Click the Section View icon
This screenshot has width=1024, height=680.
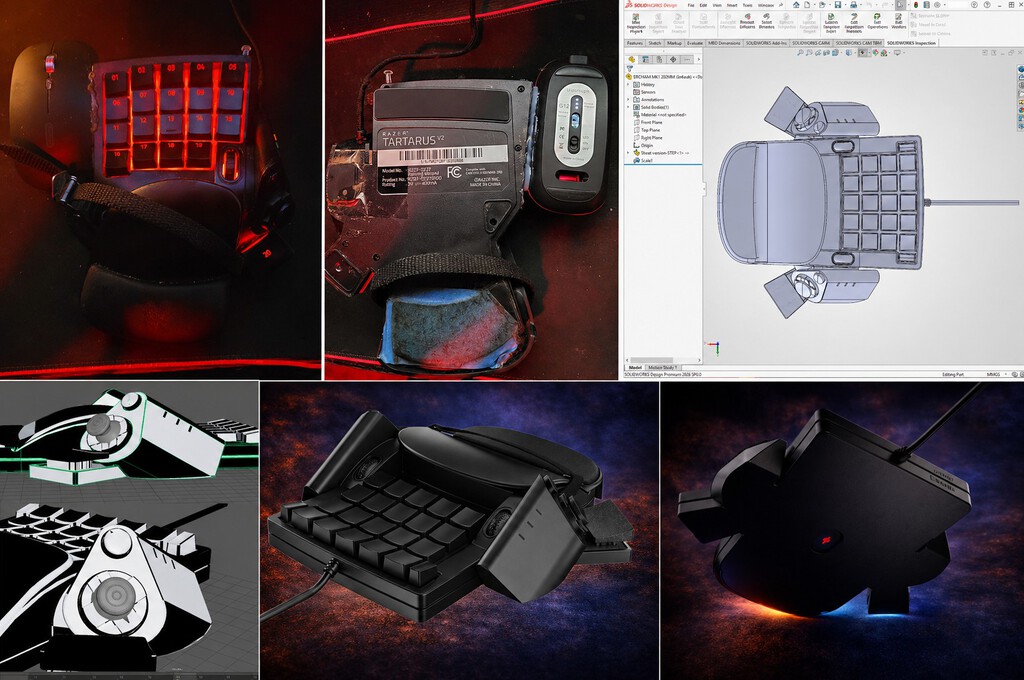826,53
